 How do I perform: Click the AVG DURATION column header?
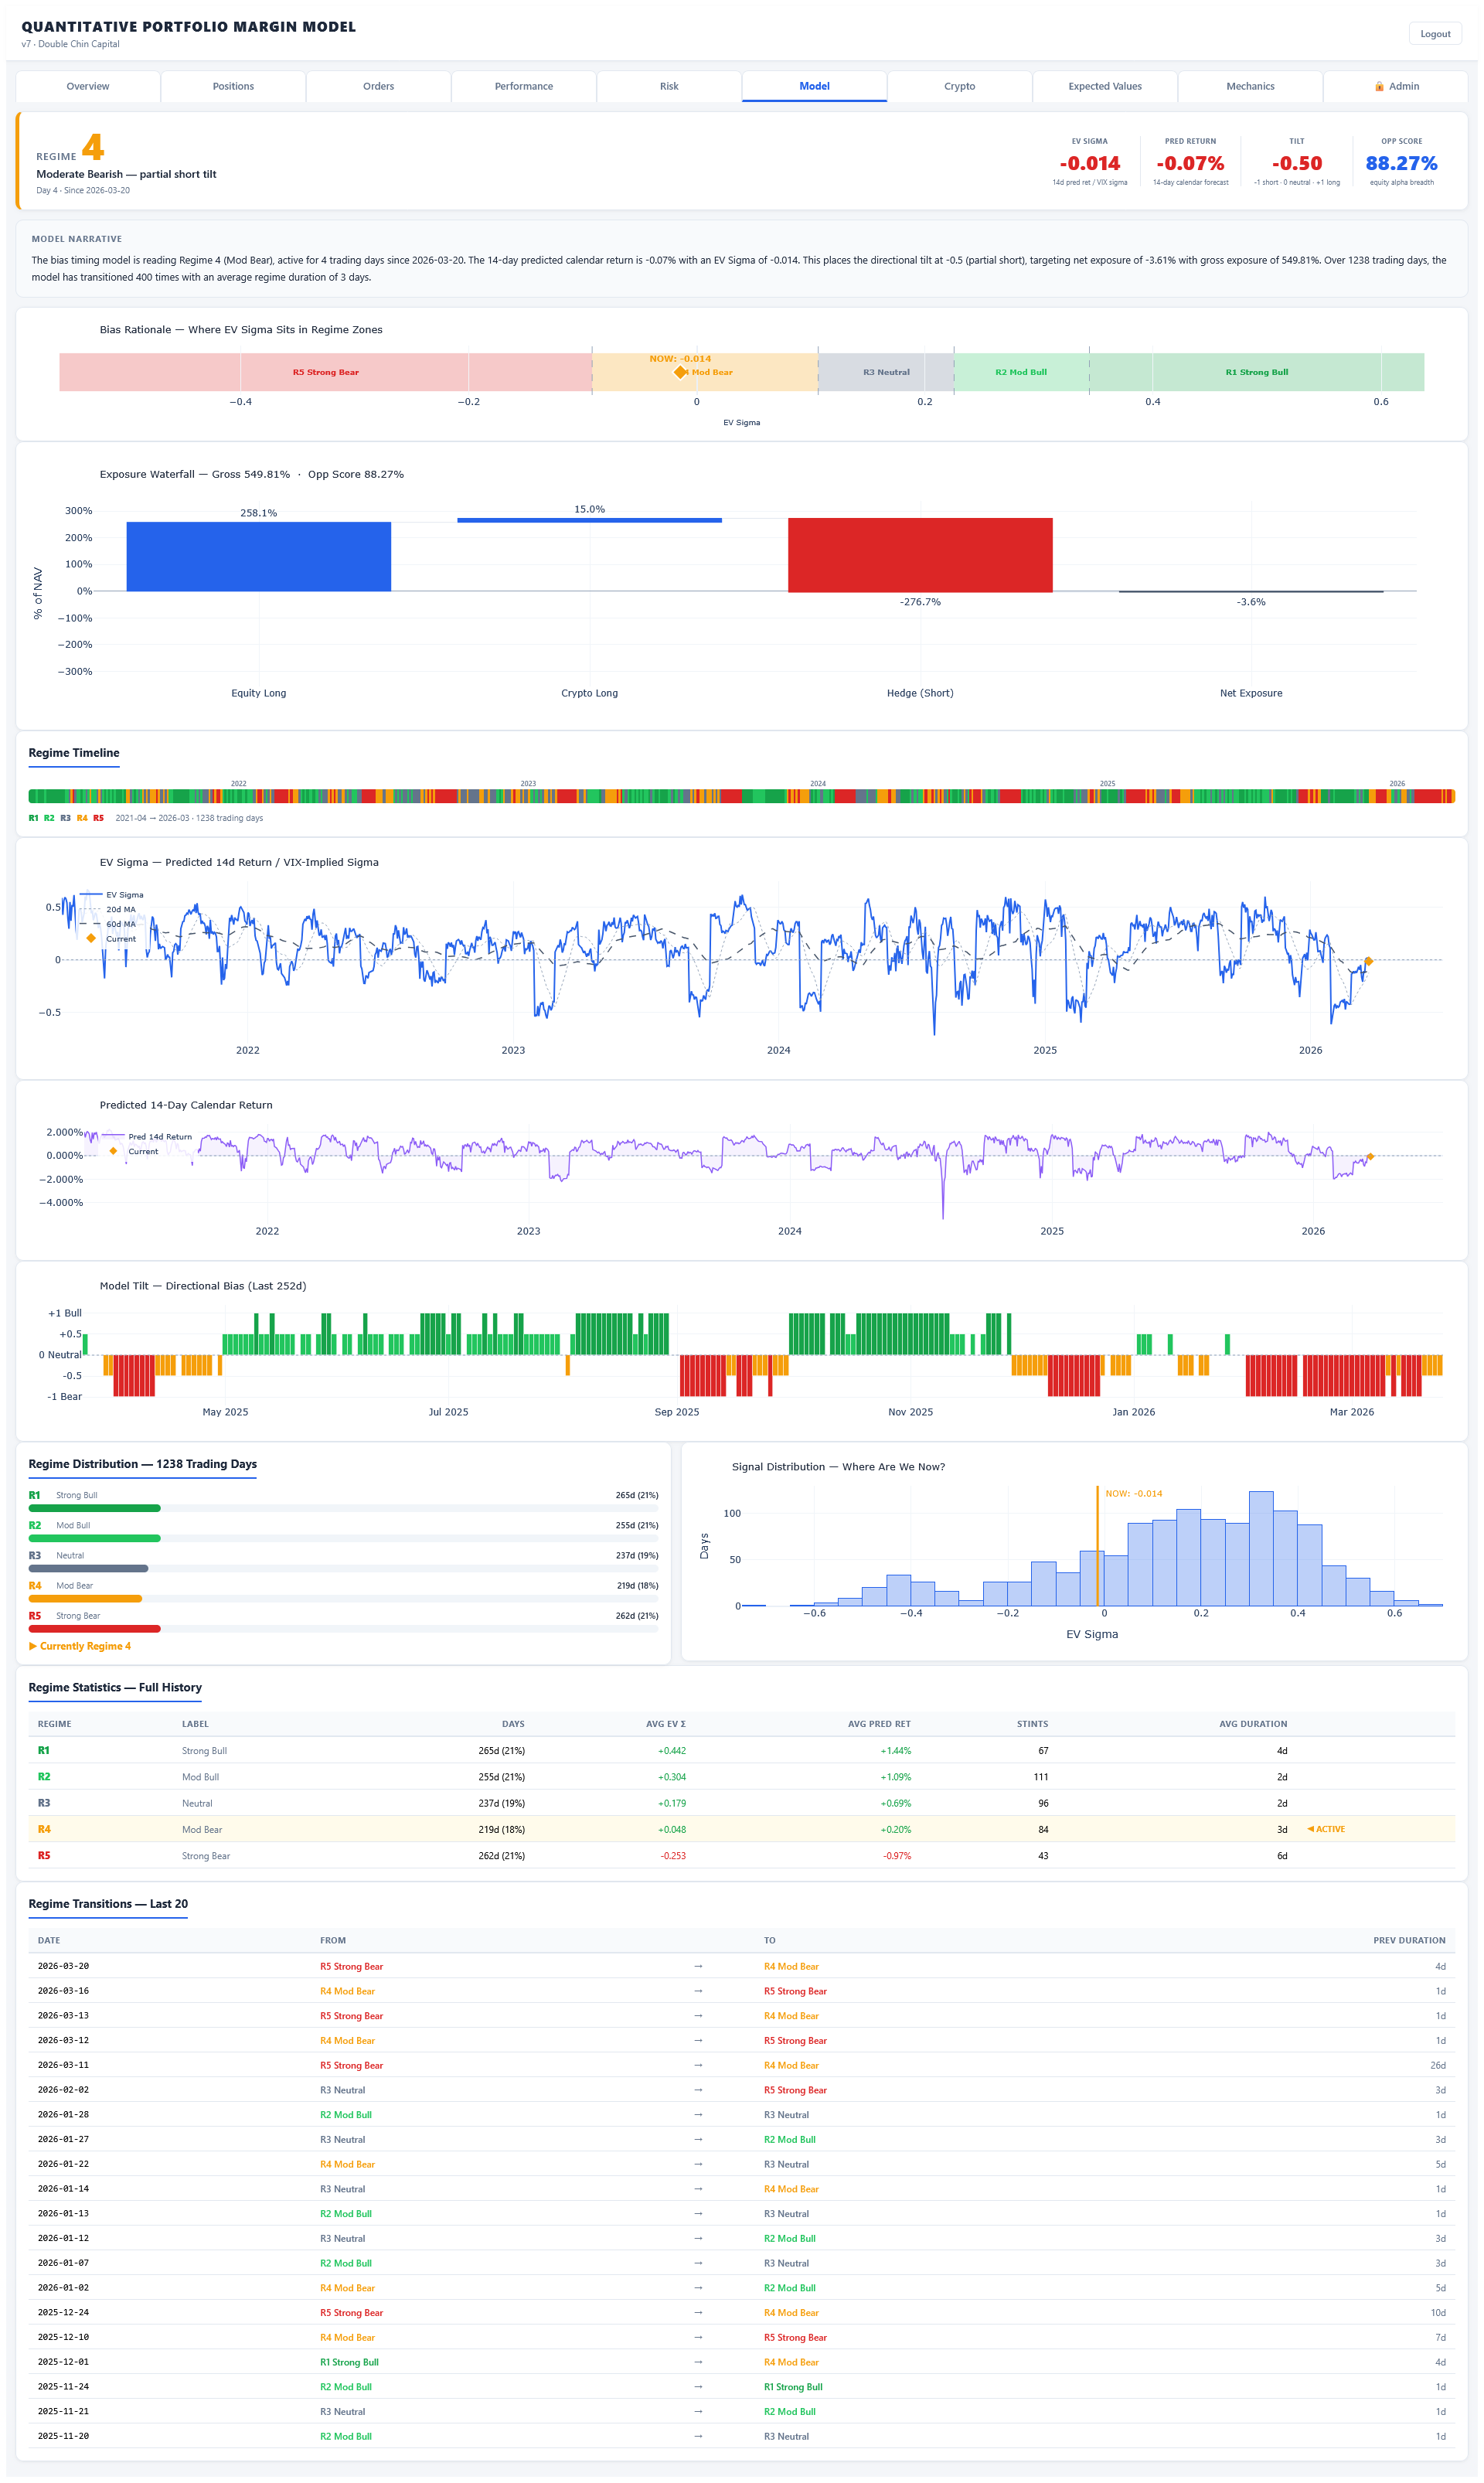[x=1253, y=1724]
